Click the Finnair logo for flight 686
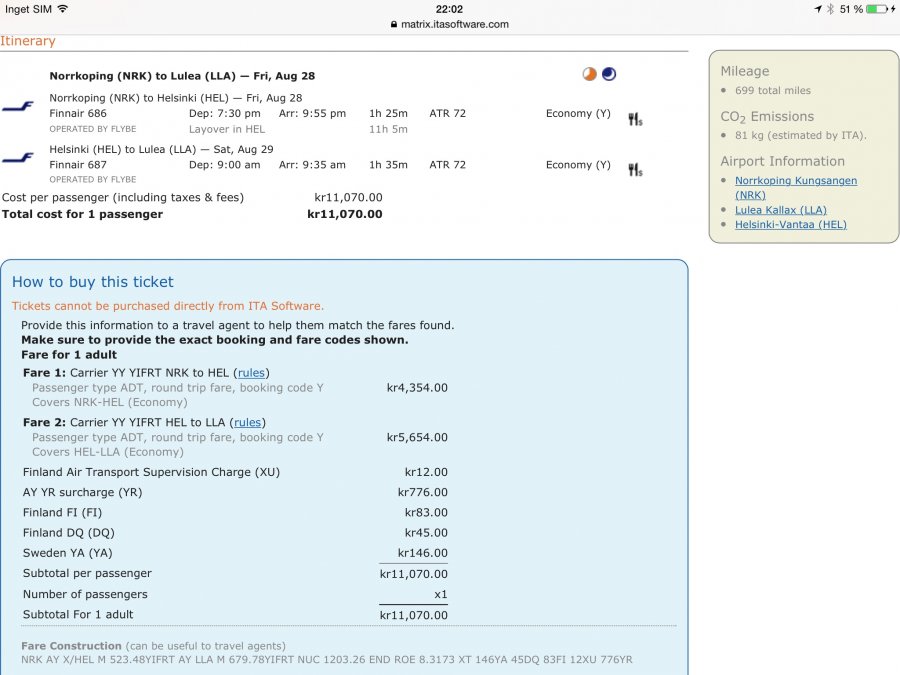Screen dimensions: 900x675 coord(17,107)
